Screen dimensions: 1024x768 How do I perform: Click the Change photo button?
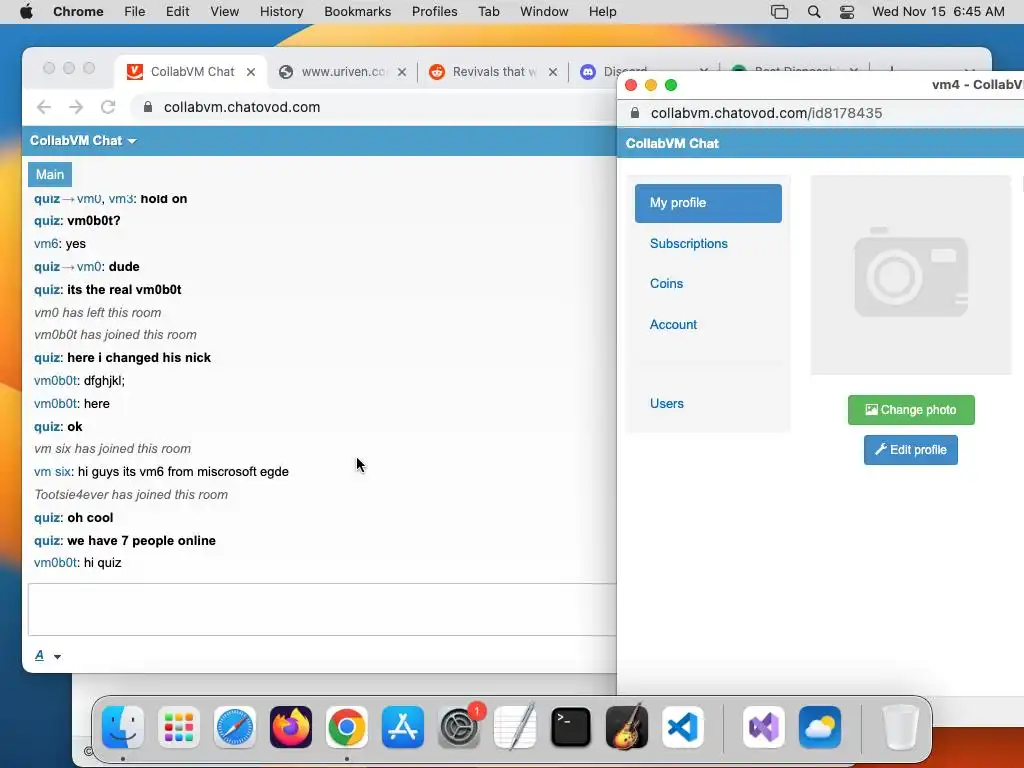click(911, 410)
